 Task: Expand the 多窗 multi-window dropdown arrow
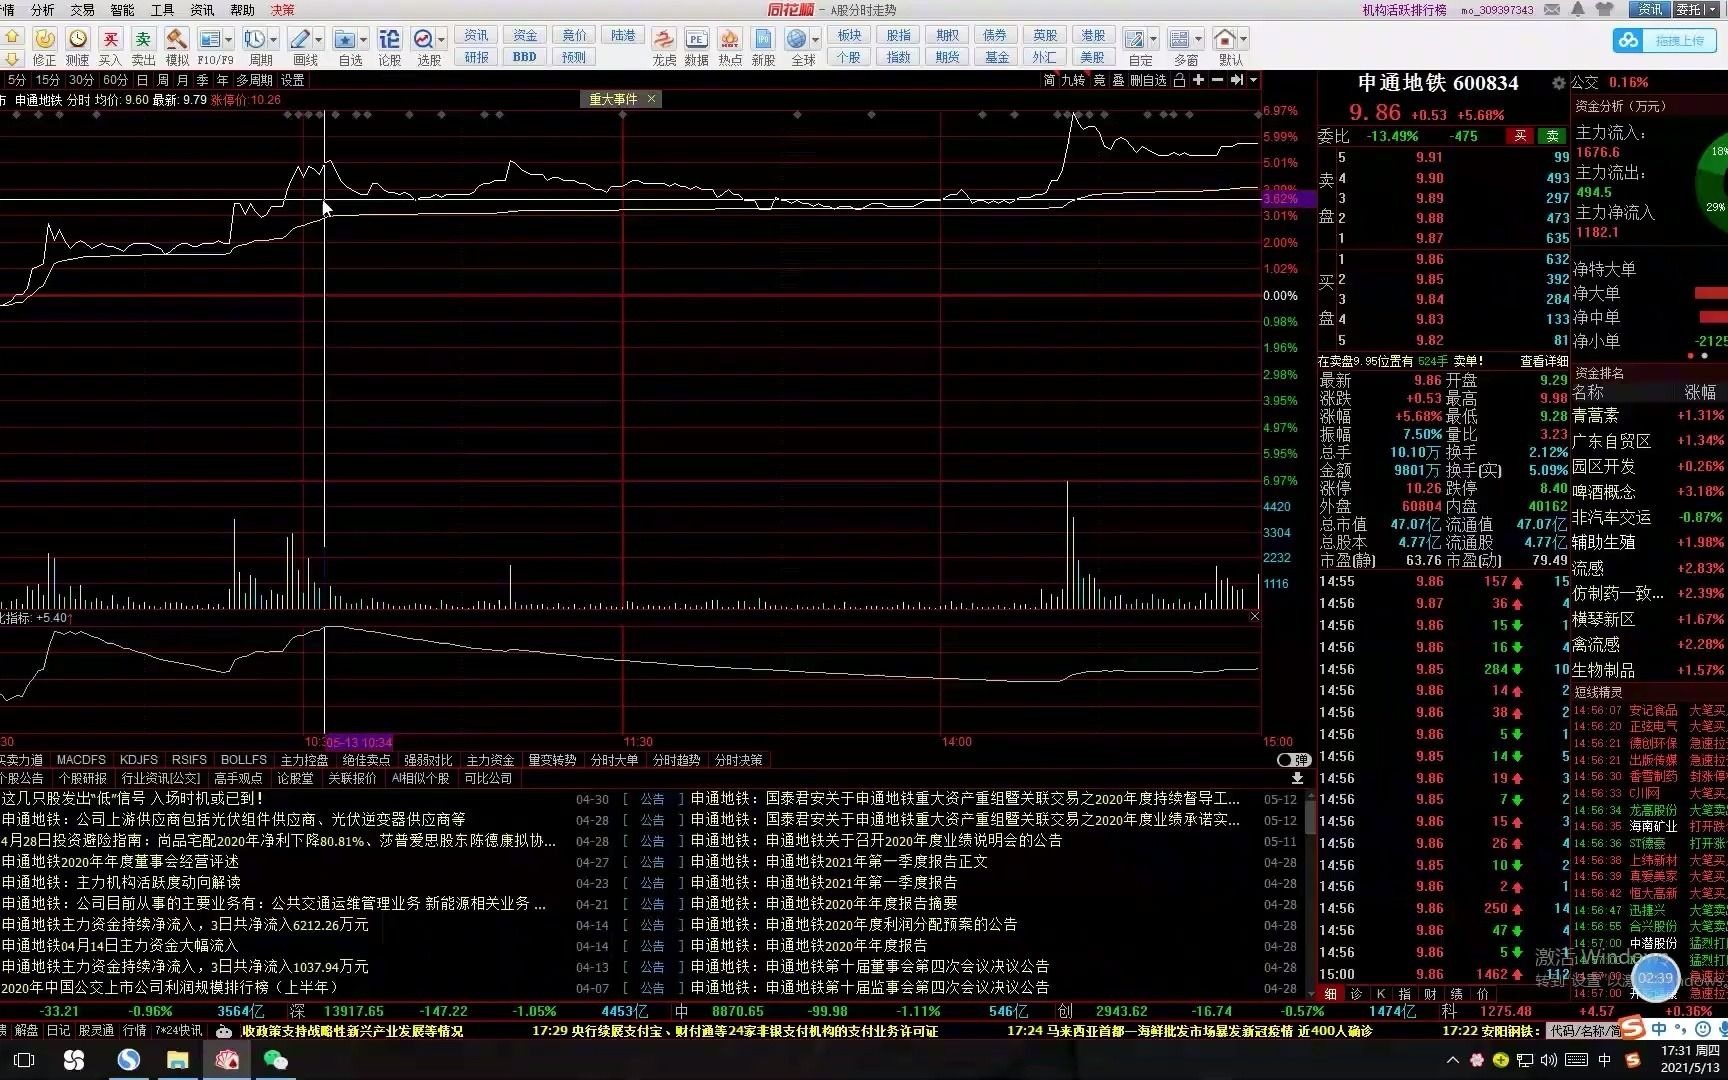[x=1199, y=40]
